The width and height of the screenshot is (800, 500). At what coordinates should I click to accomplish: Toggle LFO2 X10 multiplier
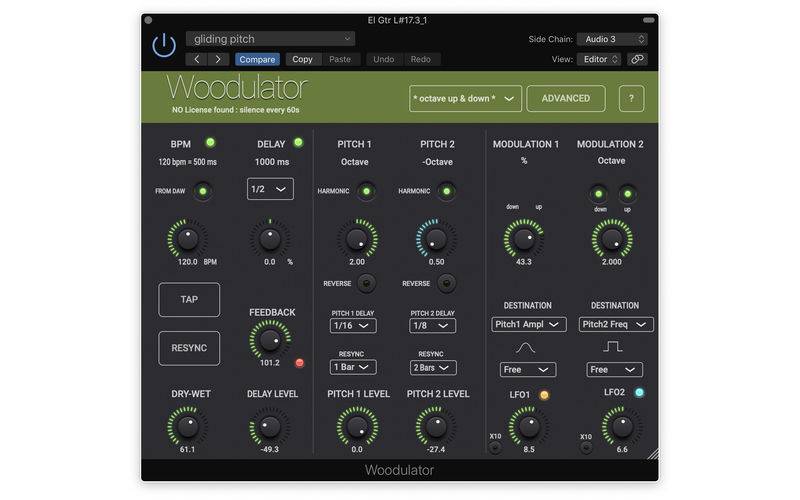(x=586, y=448)
